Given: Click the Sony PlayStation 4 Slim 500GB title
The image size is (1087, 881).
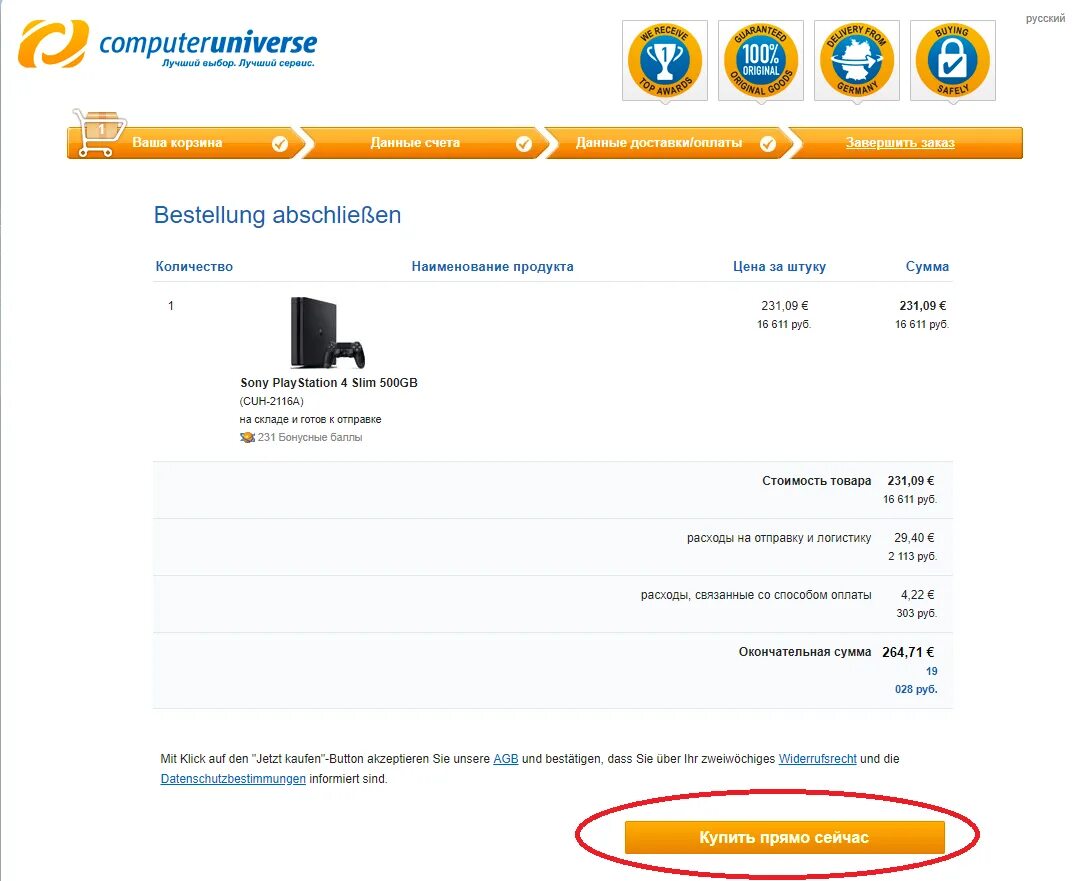Looking at the screenshot, I should [329, 383].
